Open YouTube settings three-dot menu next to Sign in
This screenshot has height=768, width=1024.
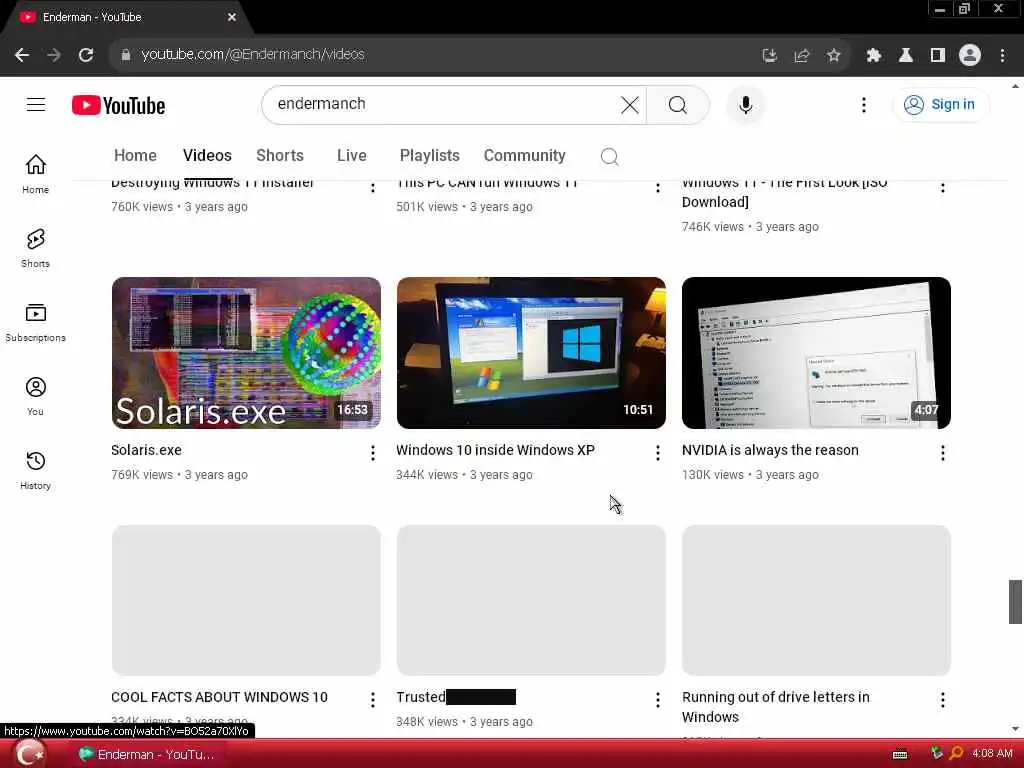tap(863, 104)
